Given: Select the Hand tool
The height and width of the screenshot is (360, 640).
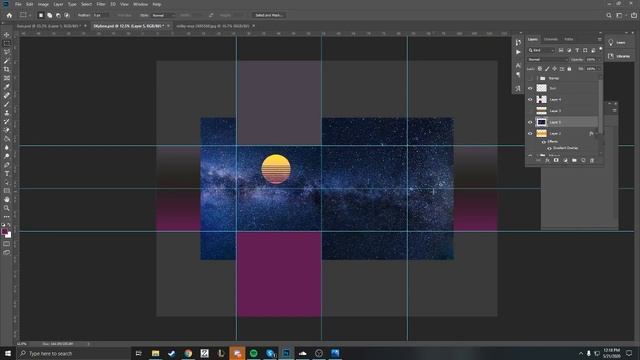Looking at the screenshot, I should tap(7, 199).
